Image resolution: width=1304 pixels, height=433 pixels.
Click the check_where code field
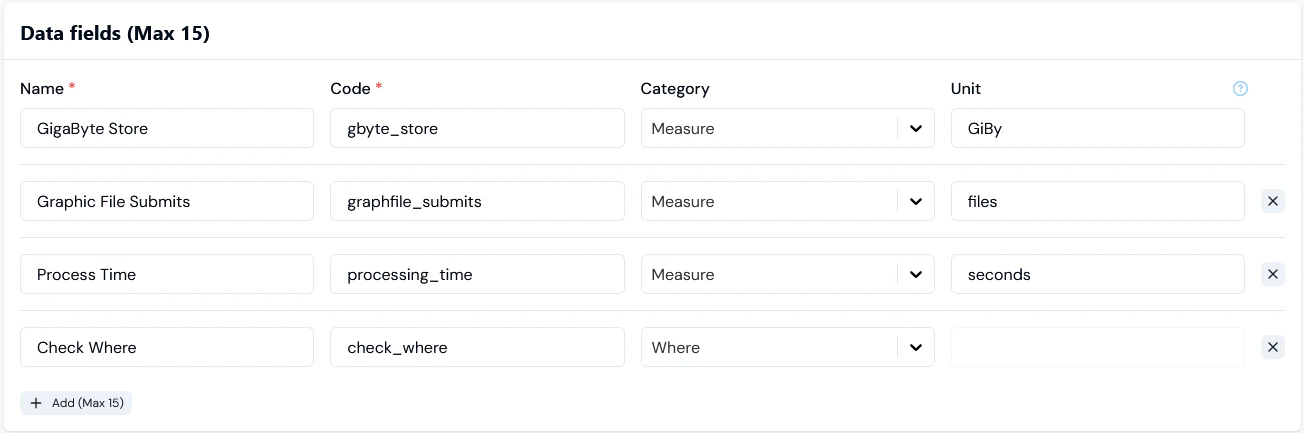[477, 347]
